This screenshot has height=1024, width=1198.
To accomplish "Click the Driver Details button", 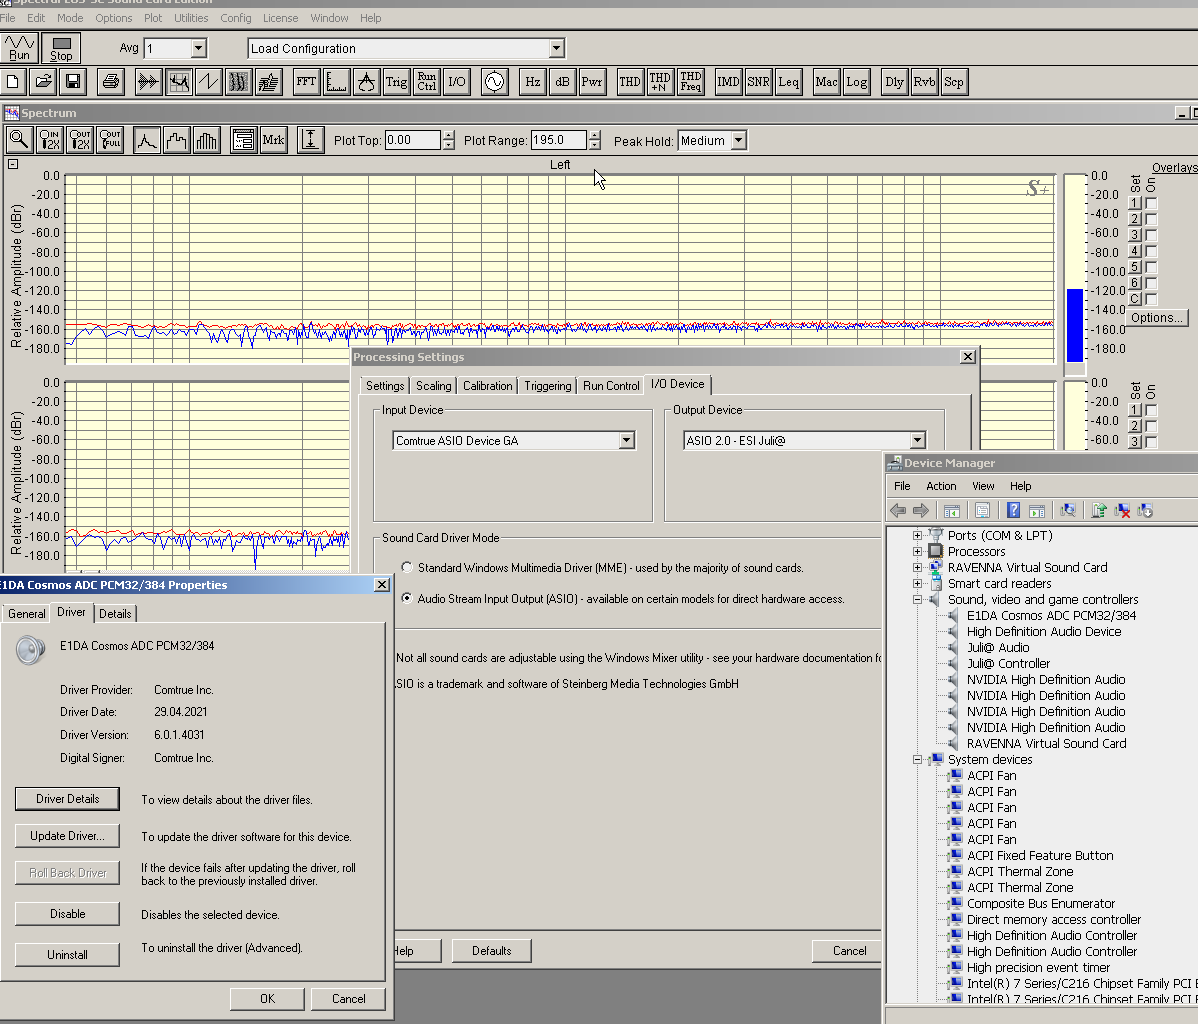I will 67,799.
